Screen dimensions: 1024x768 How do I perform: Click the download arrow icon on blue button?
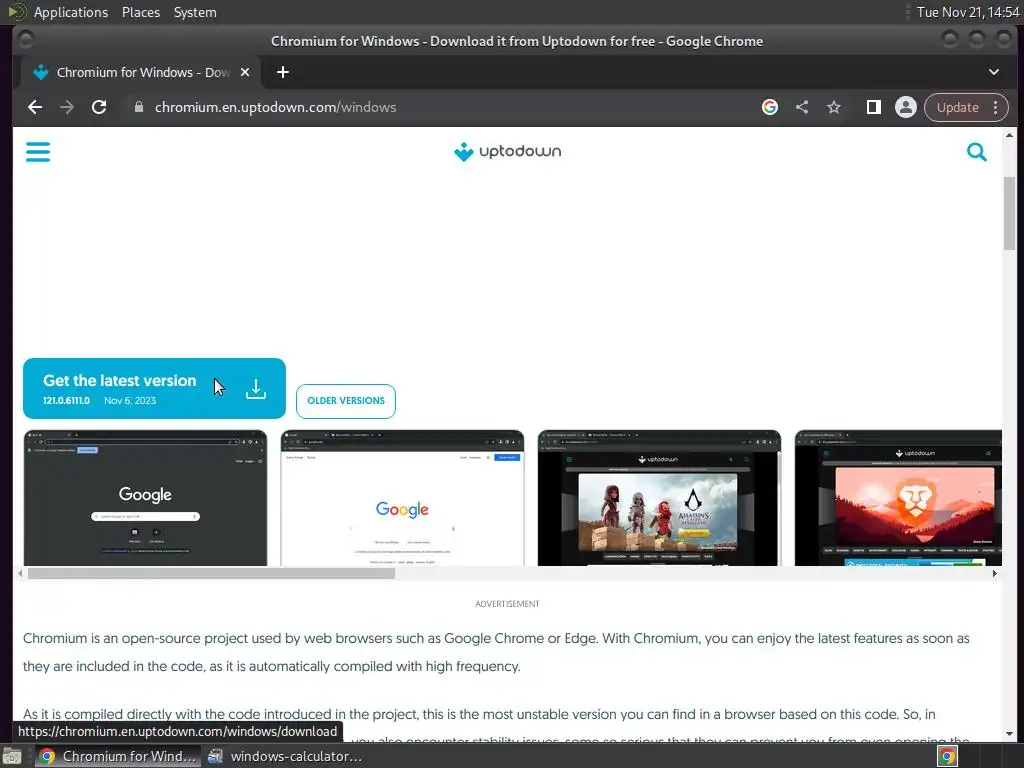256,389
